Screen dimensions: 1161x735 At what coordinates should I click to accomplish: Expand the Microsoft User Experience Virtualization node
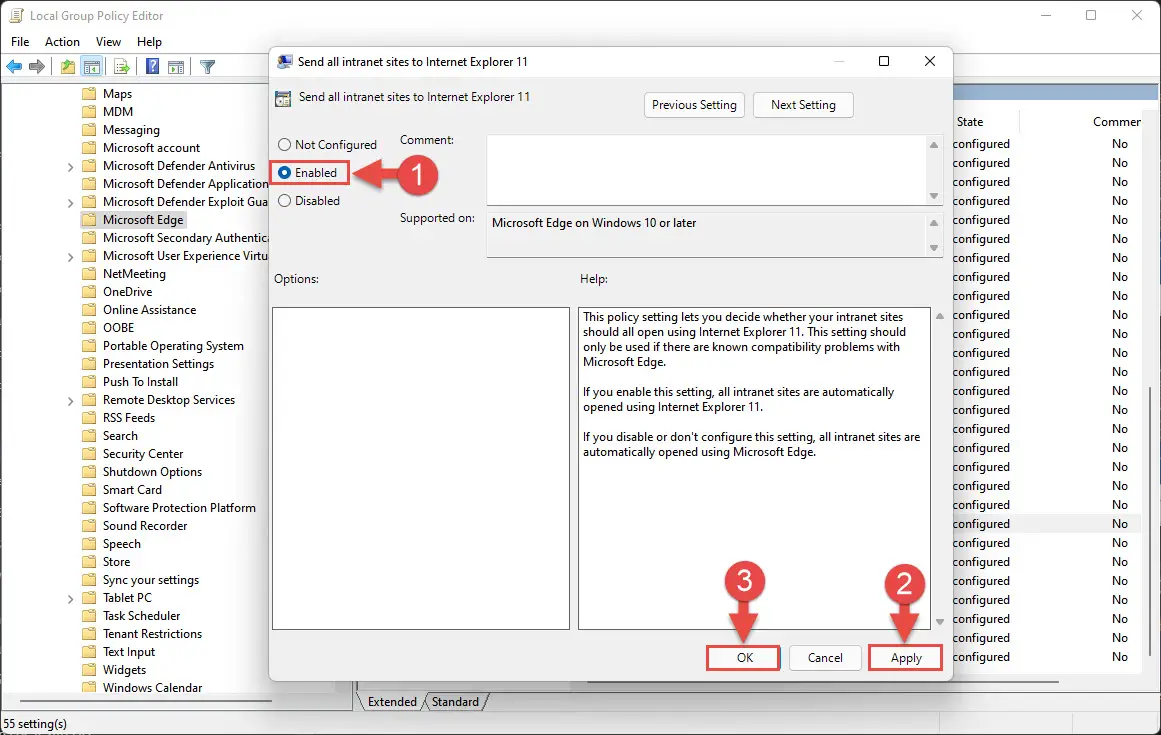[x=70, y=257]
